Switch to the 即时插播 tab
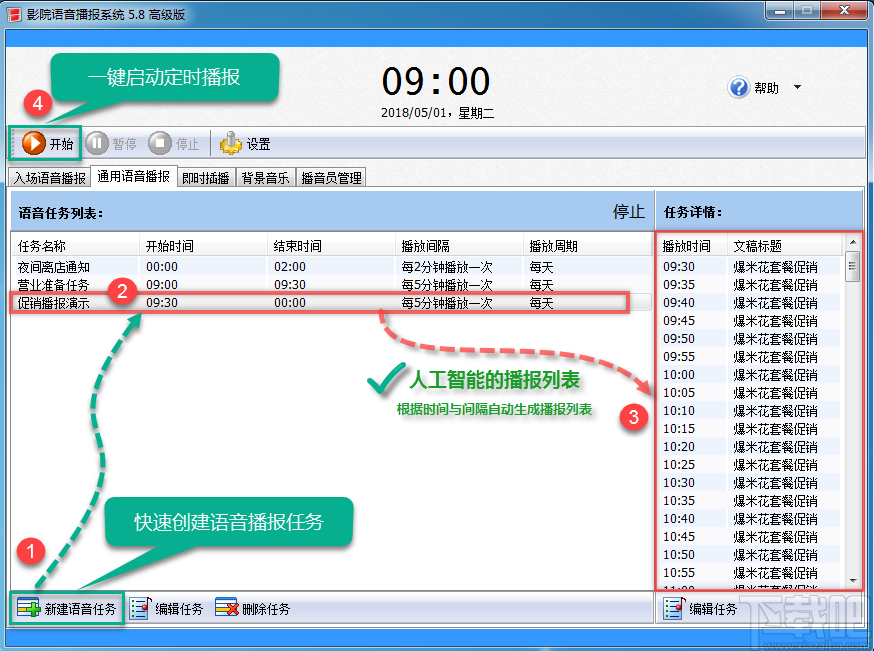This screenshot has width=874, height=651. pyautogui.click(x=206, y=178)
